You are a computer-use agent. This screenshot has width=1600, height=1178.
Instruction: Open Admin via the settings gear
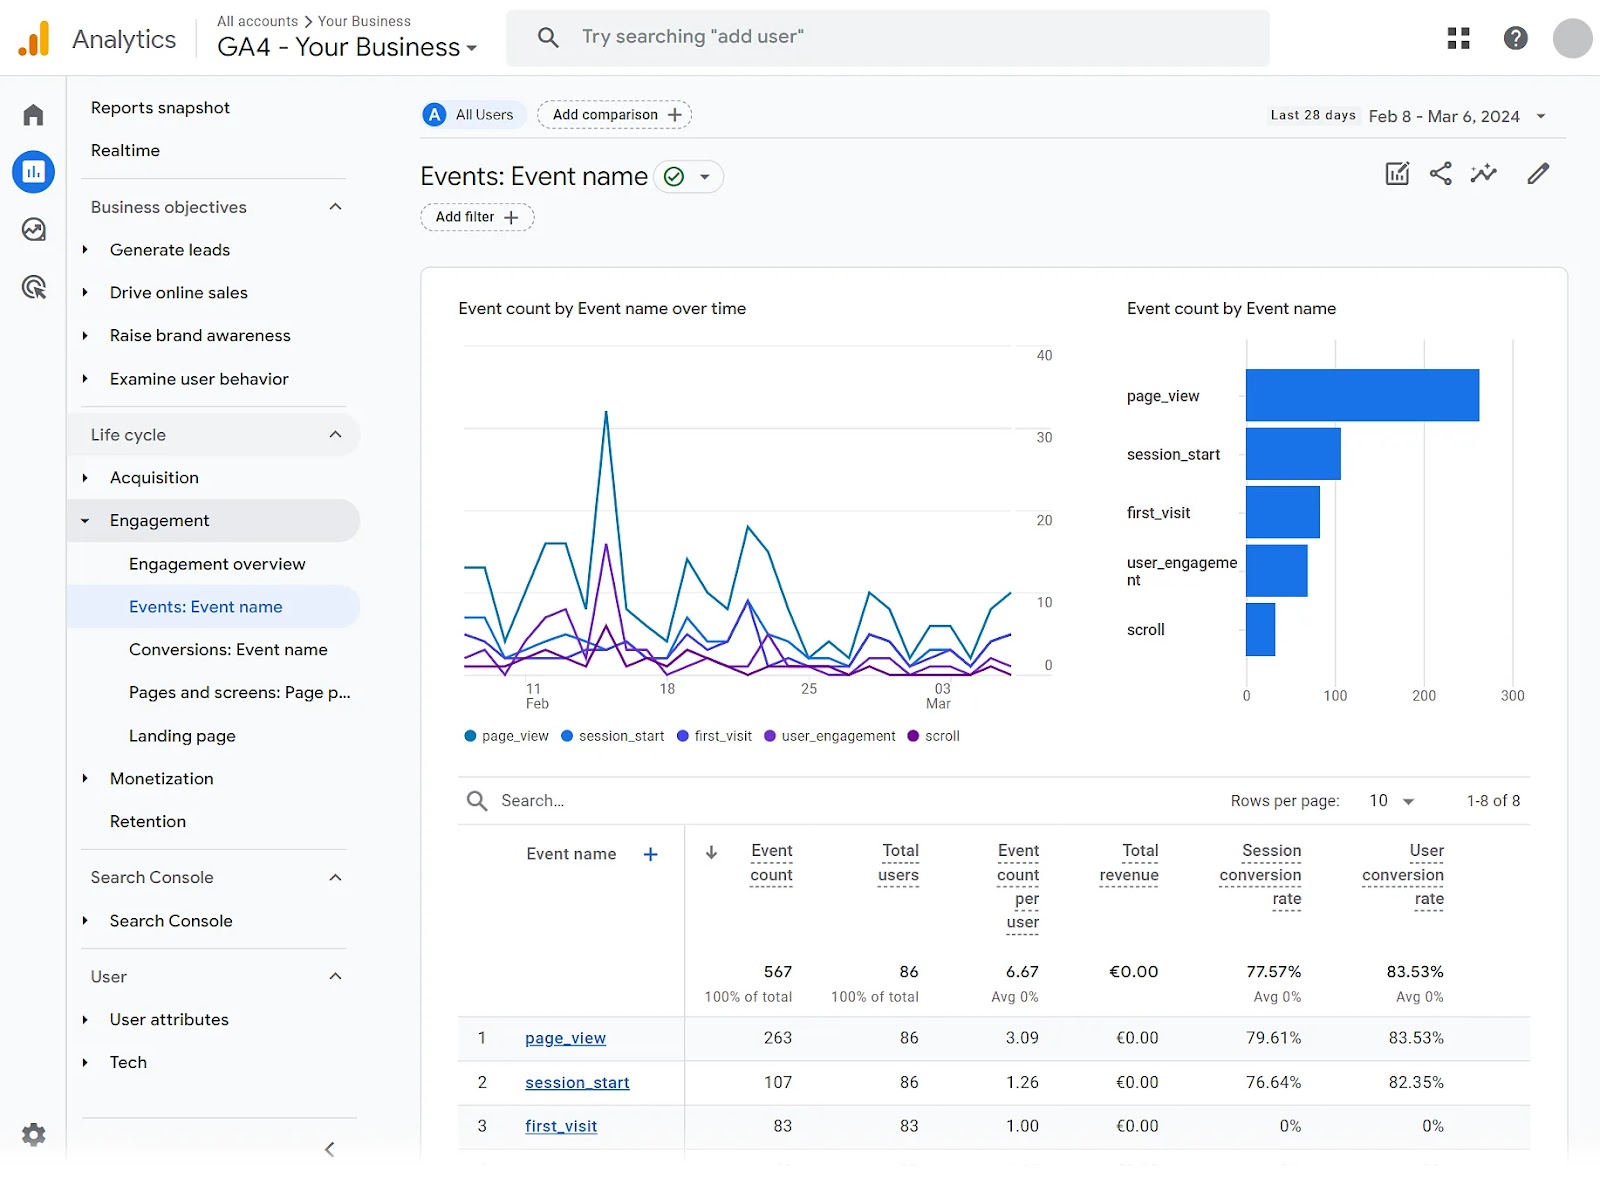click(33, 1134)
